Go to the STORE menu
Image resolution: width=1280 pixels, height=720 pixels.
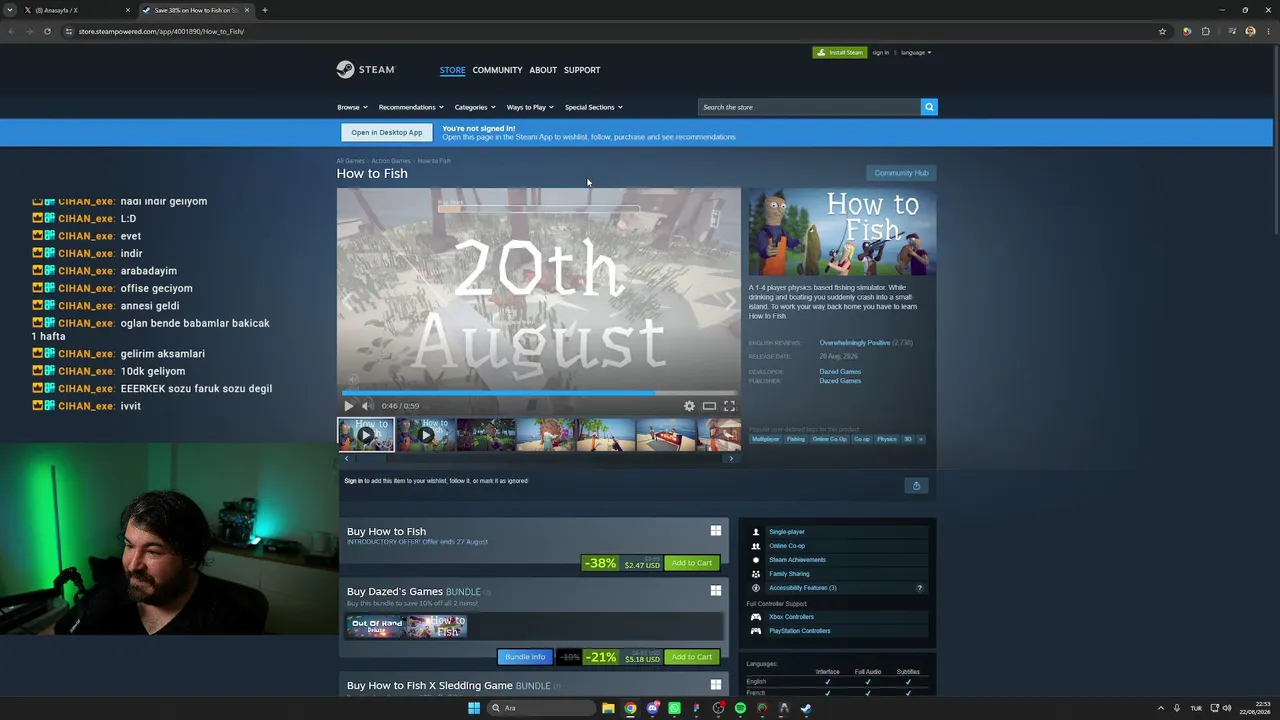452,70
